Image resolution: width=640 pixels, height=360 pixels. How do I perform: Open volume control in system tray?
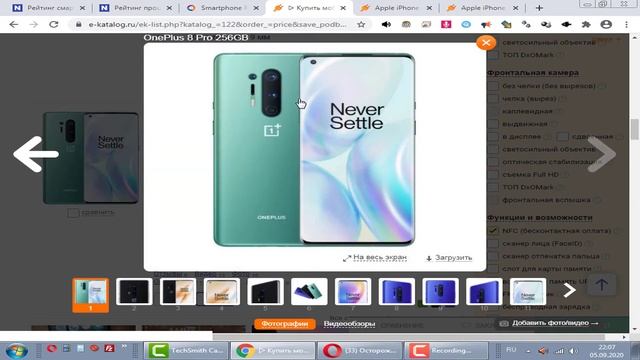click(573, 351)
